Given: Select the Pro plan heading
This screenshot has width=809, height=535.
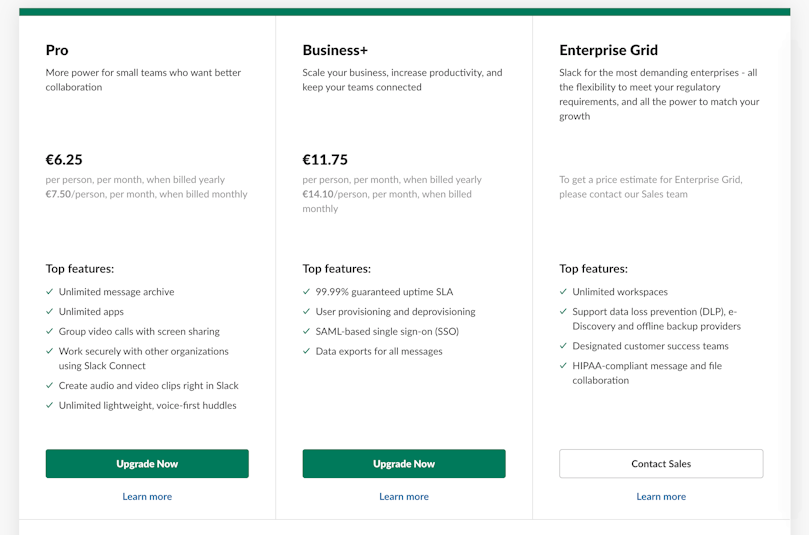Looking at the screenshot, I should (x=57, y=50).
